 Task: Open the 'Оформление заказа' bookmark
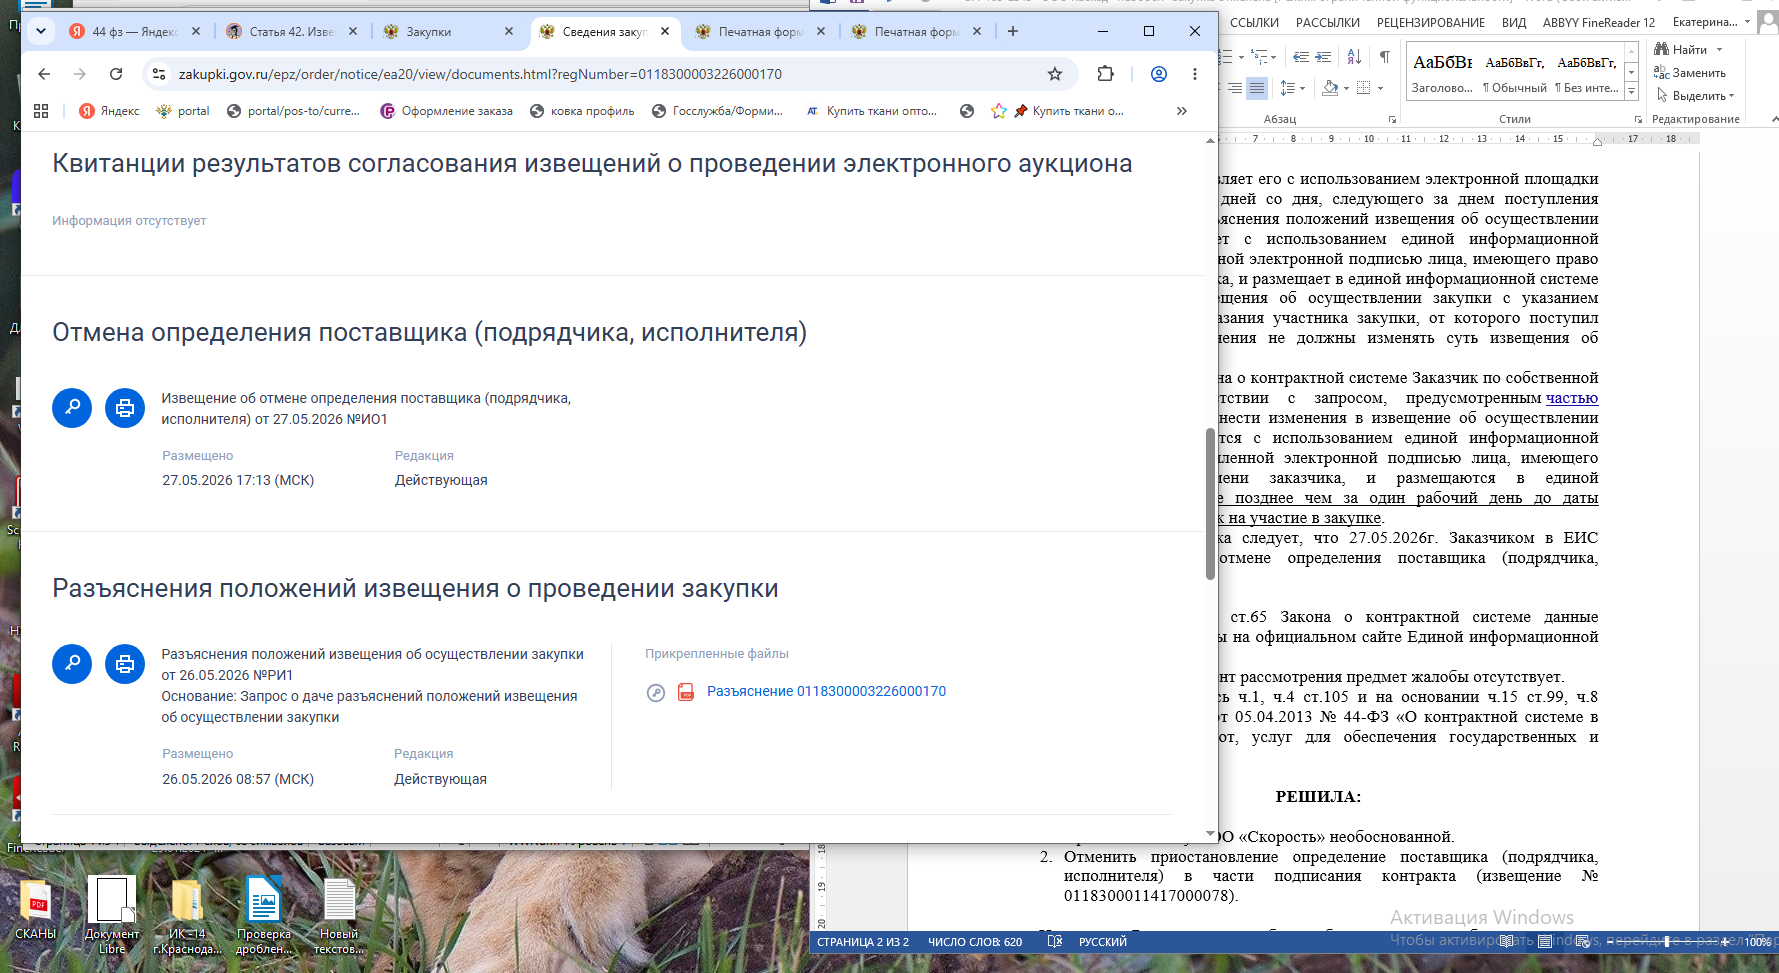click(446, 111)
